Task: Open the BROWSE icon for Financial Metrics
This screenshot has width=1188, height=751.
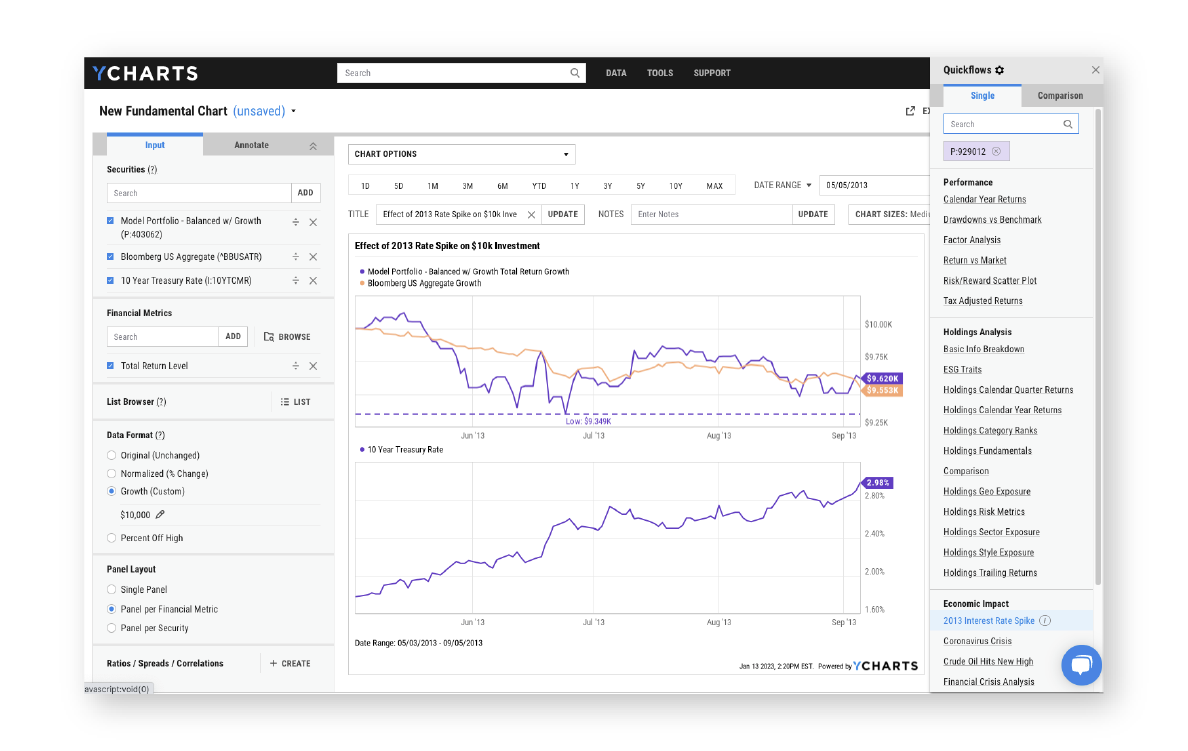Action: click(268, 336)
